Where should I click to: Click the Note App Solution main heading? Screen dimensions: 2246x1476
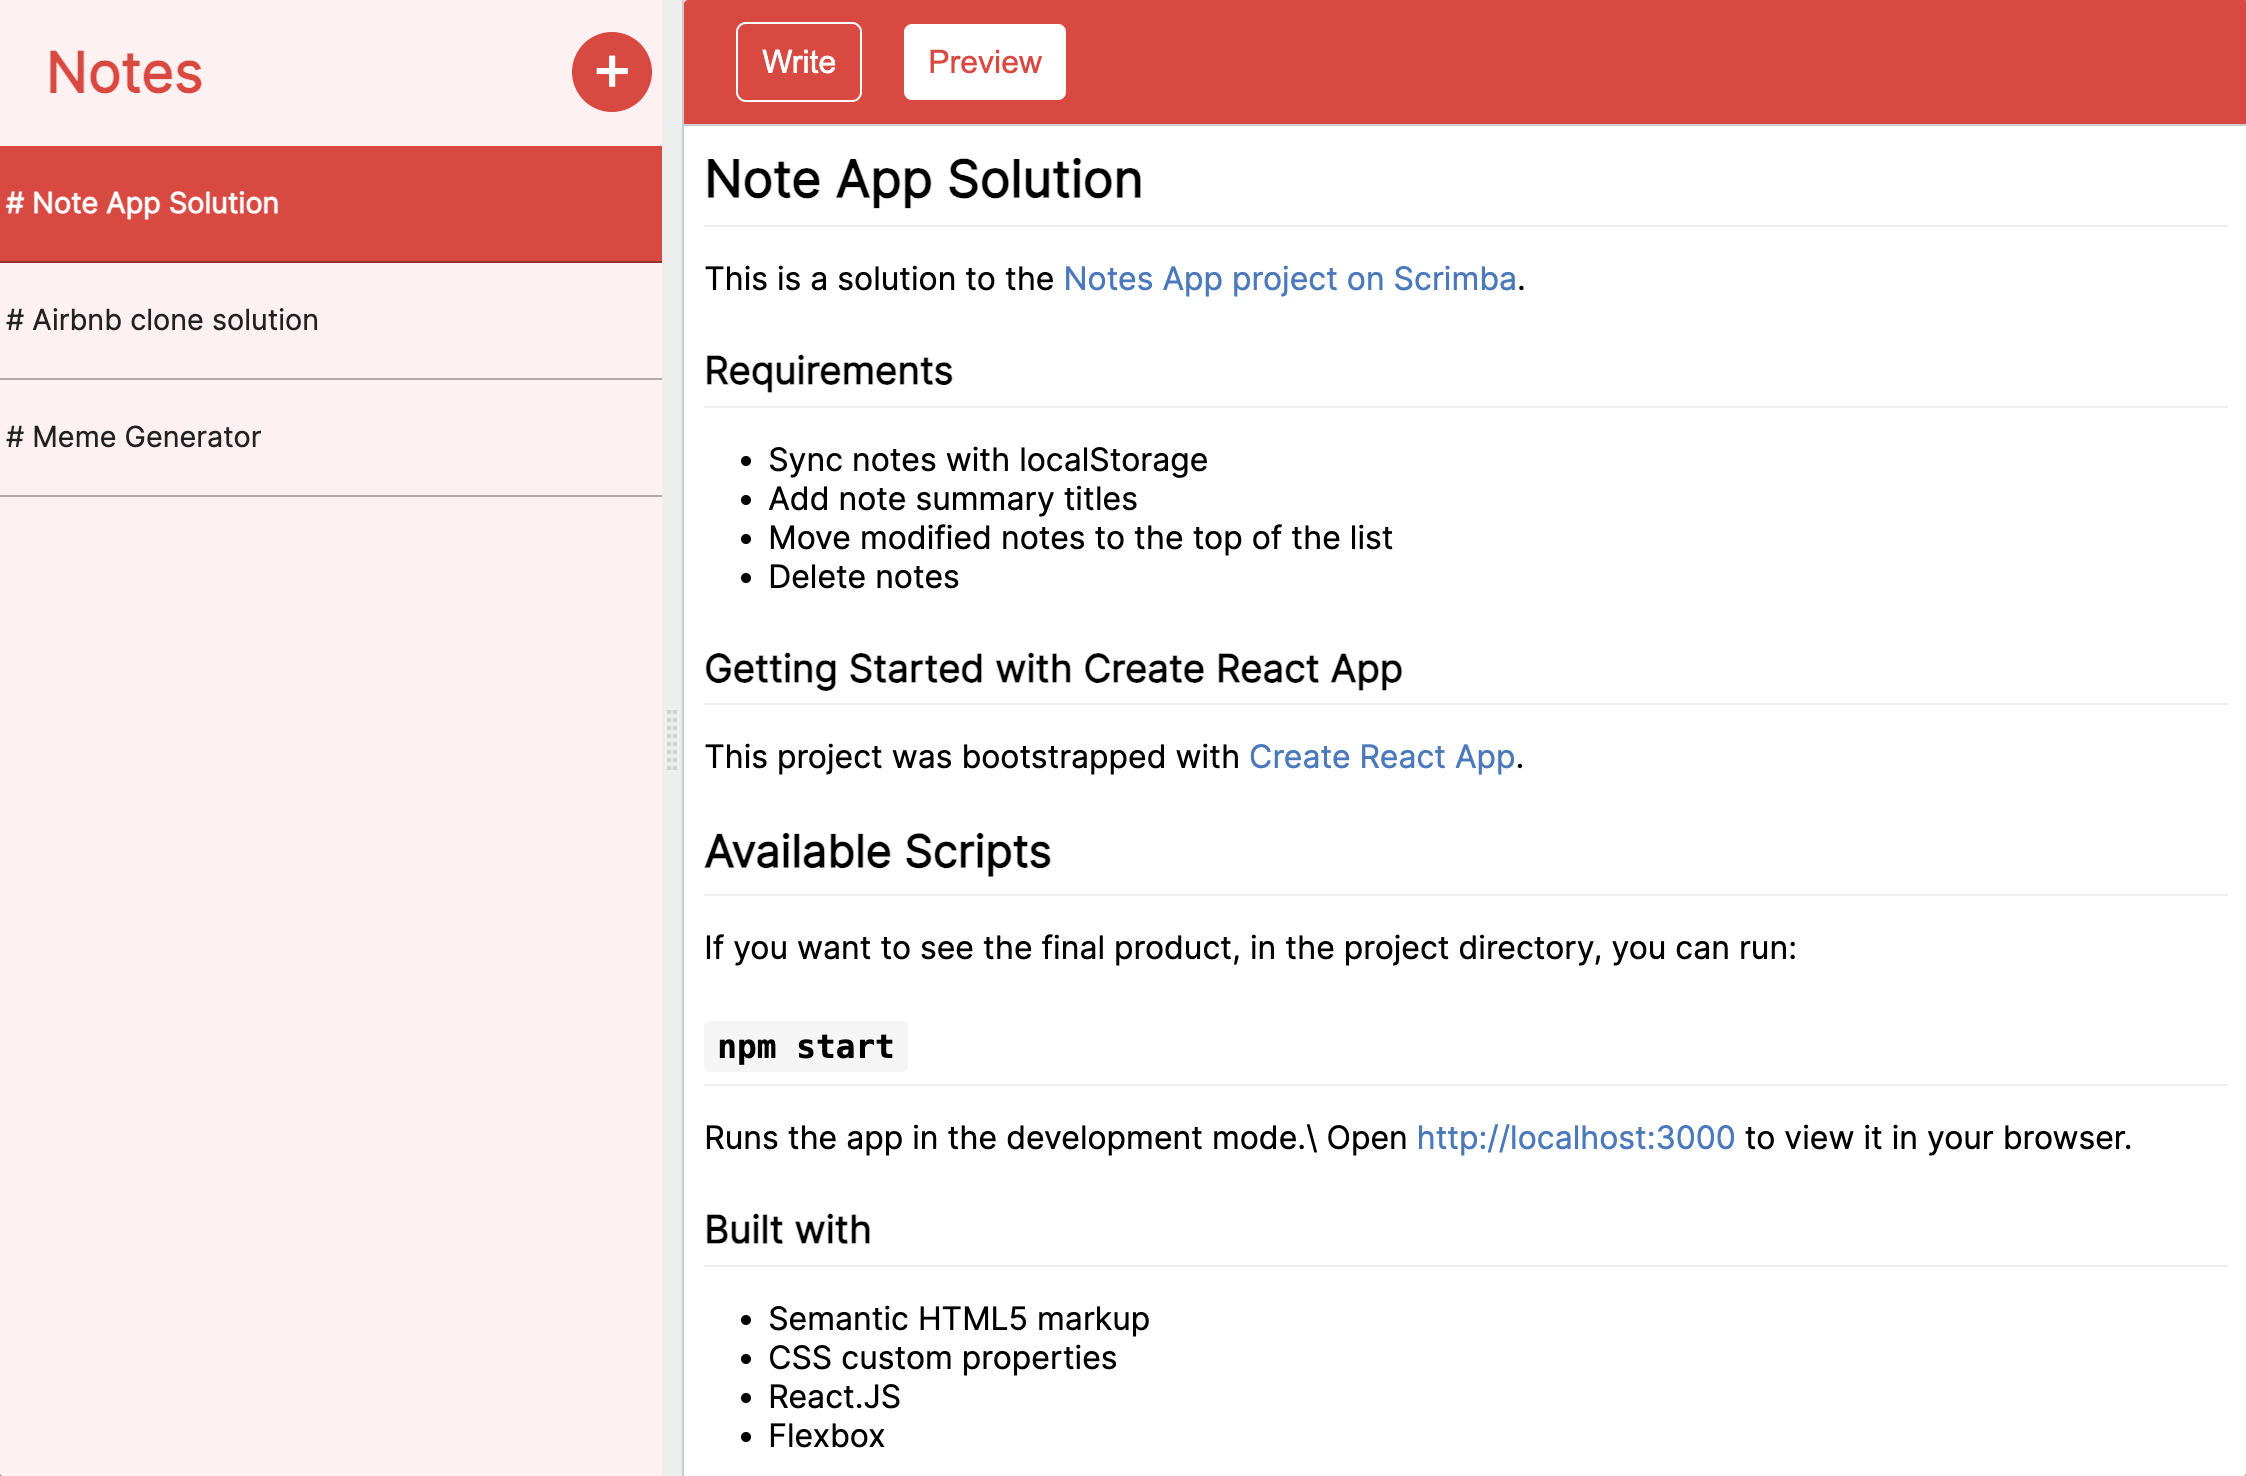923,180
